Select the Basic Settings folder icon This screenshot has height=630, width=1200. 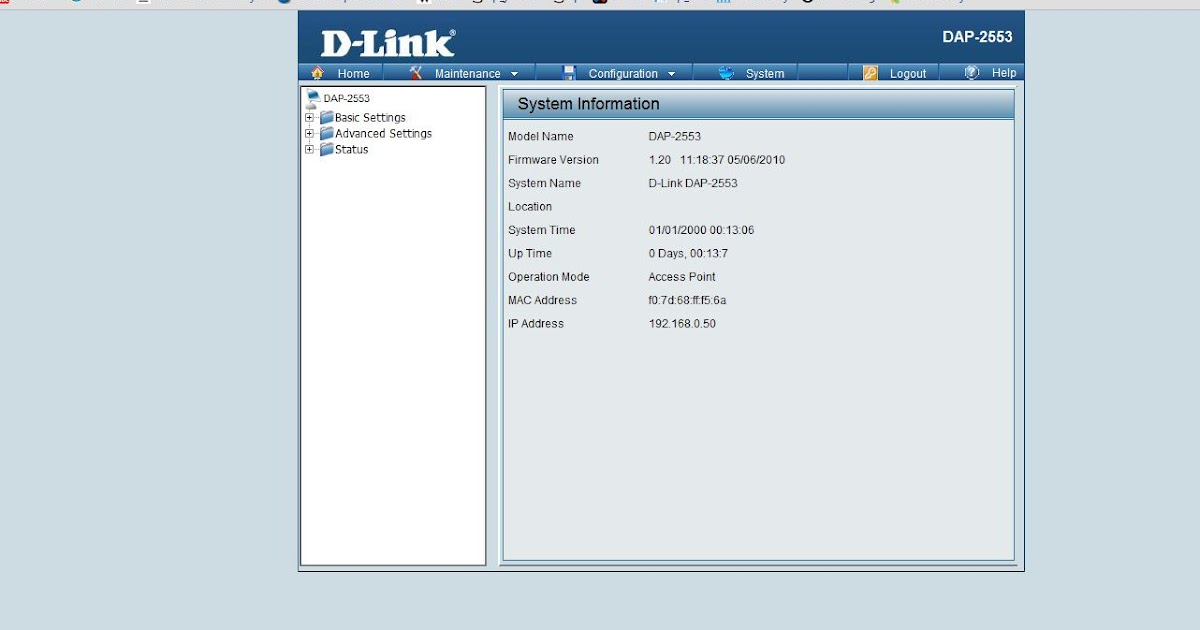tap(327, 117)
